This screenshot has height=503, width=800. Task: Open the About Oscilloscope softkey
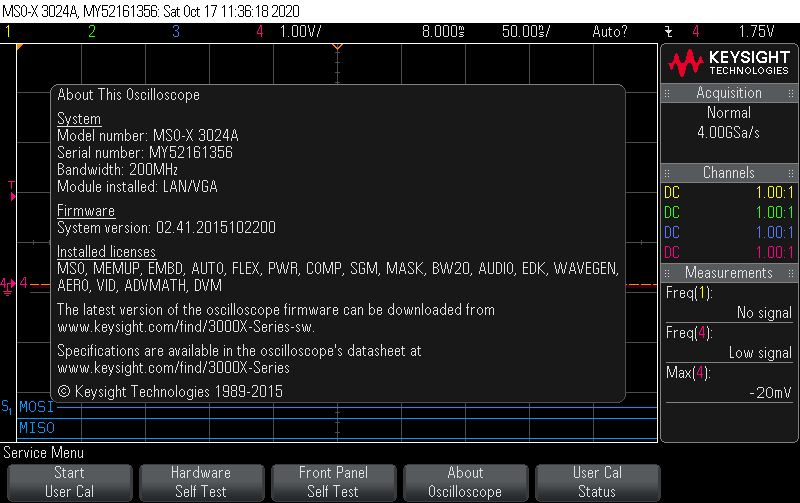coord(465,482)
